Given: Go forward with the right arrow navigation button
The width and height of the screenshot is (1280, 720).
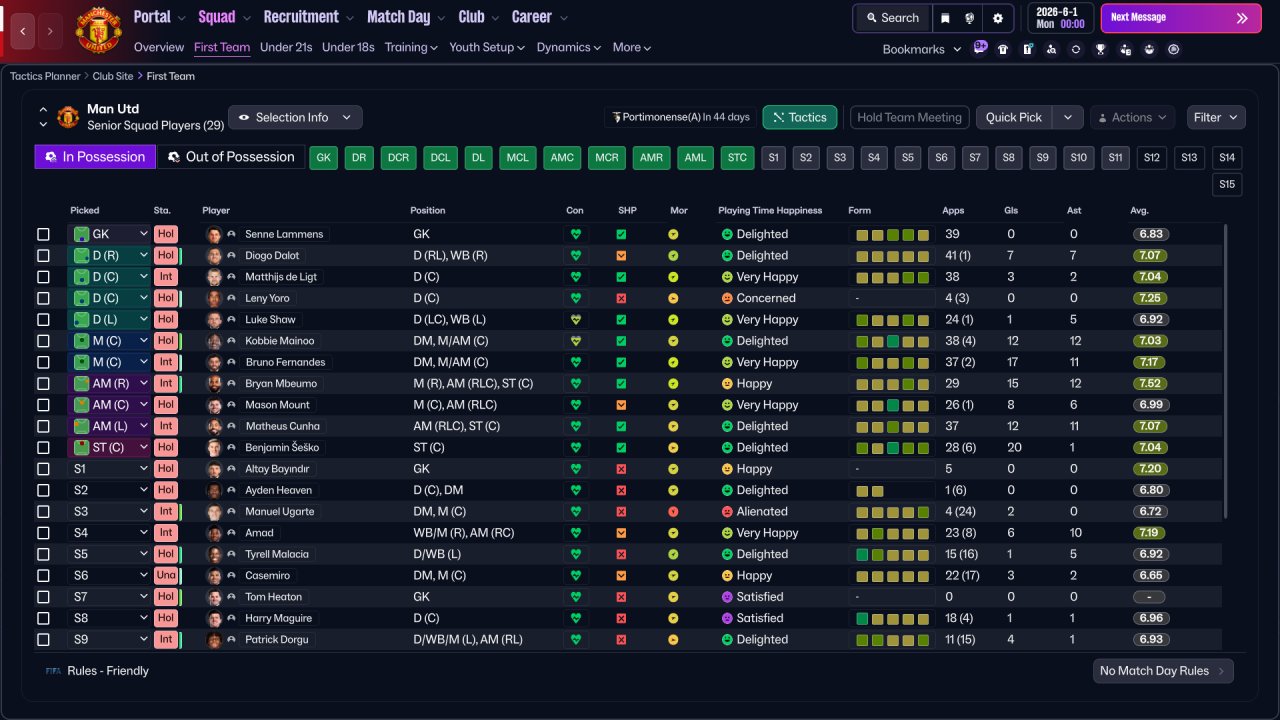Looking at the screenshot, I should (51, 32).
